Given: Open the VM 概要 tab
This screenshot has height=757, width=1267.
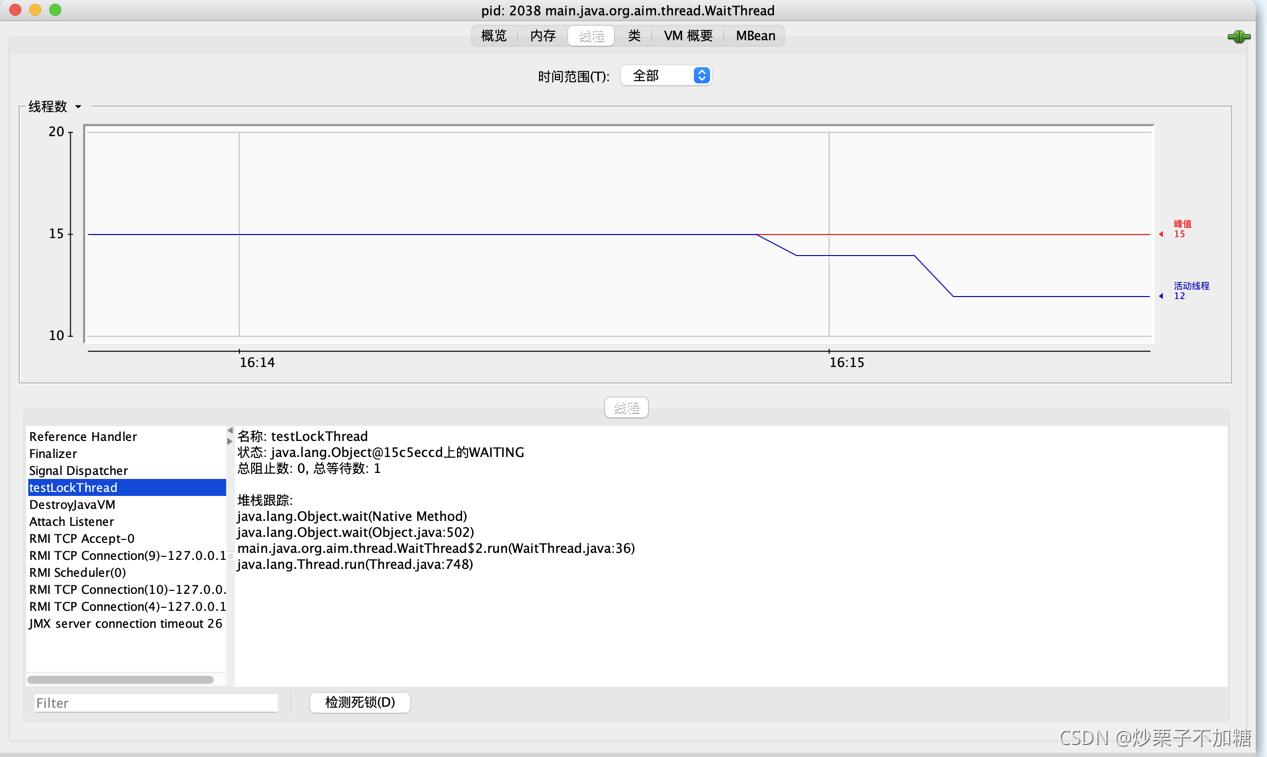Looking at the screenshot, I should 688,36.
